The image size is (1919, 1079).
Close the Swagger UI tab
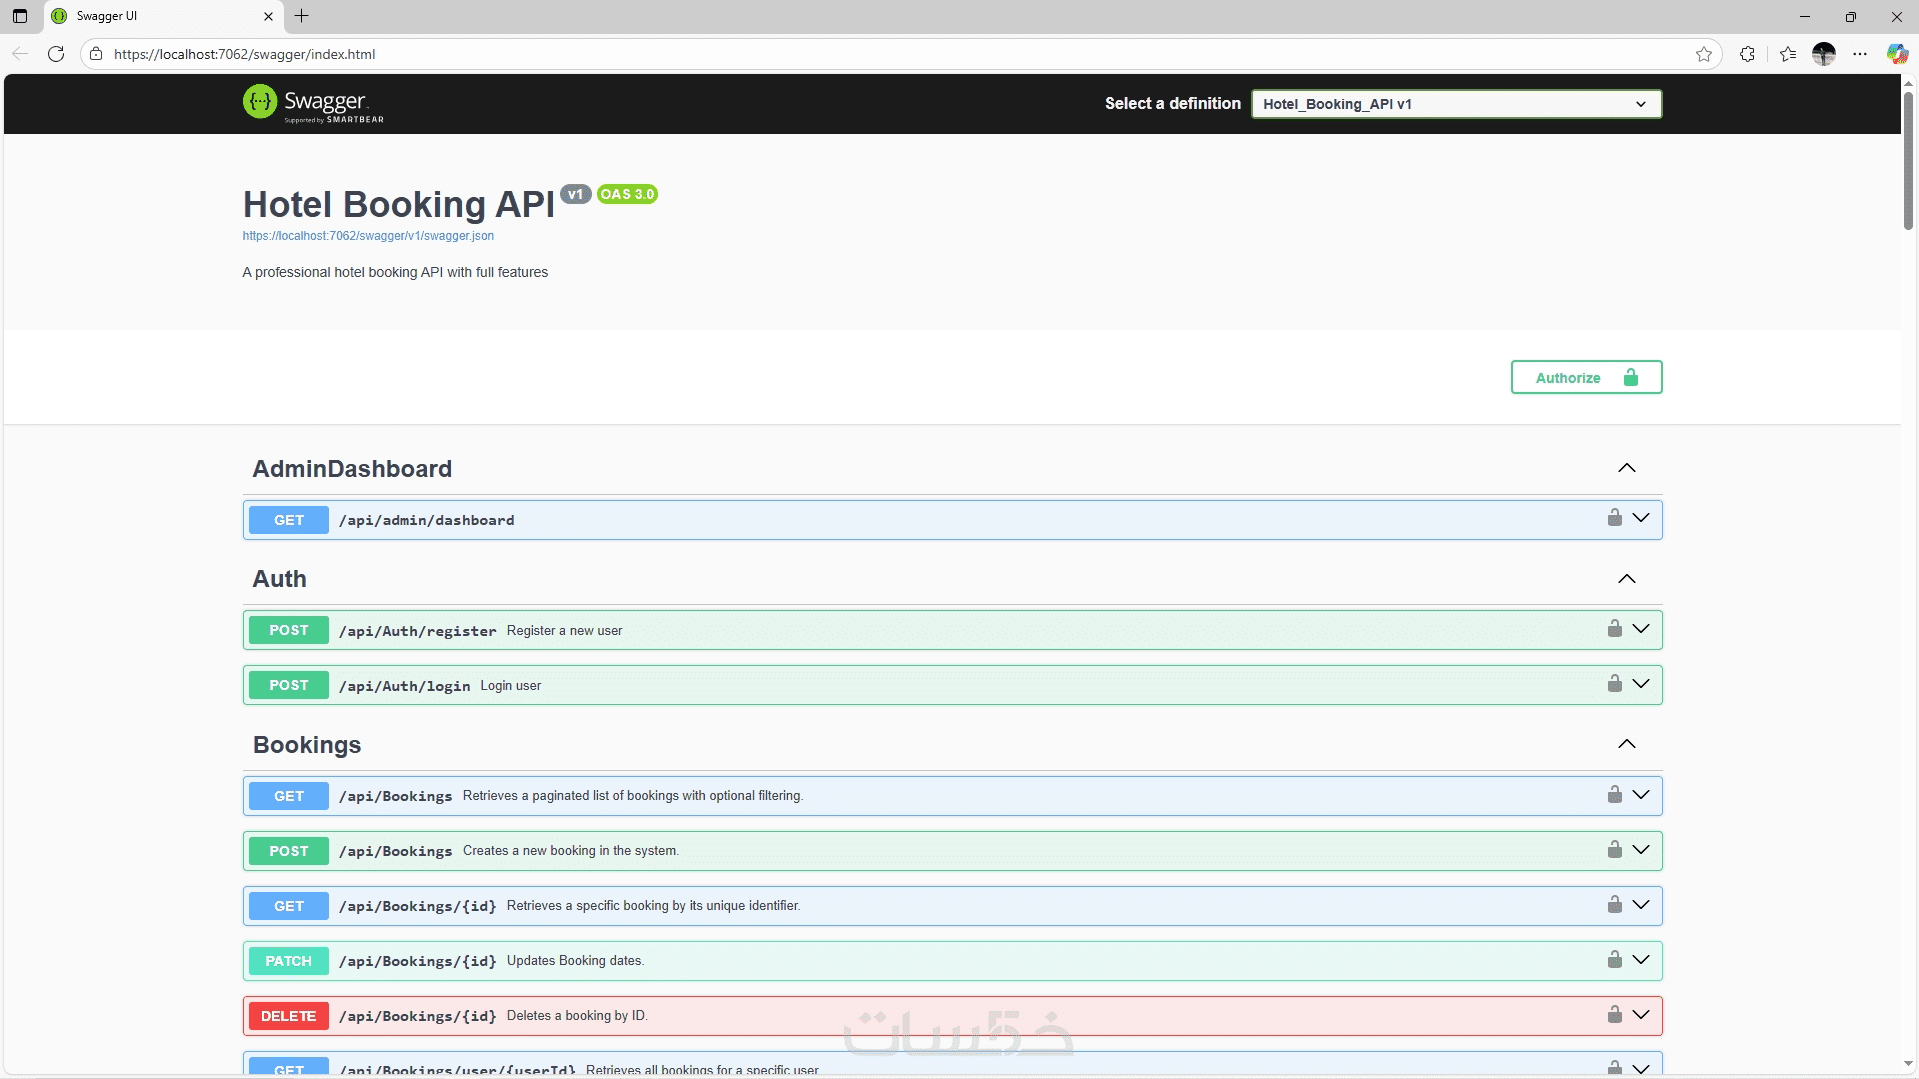tap(268, 16)
